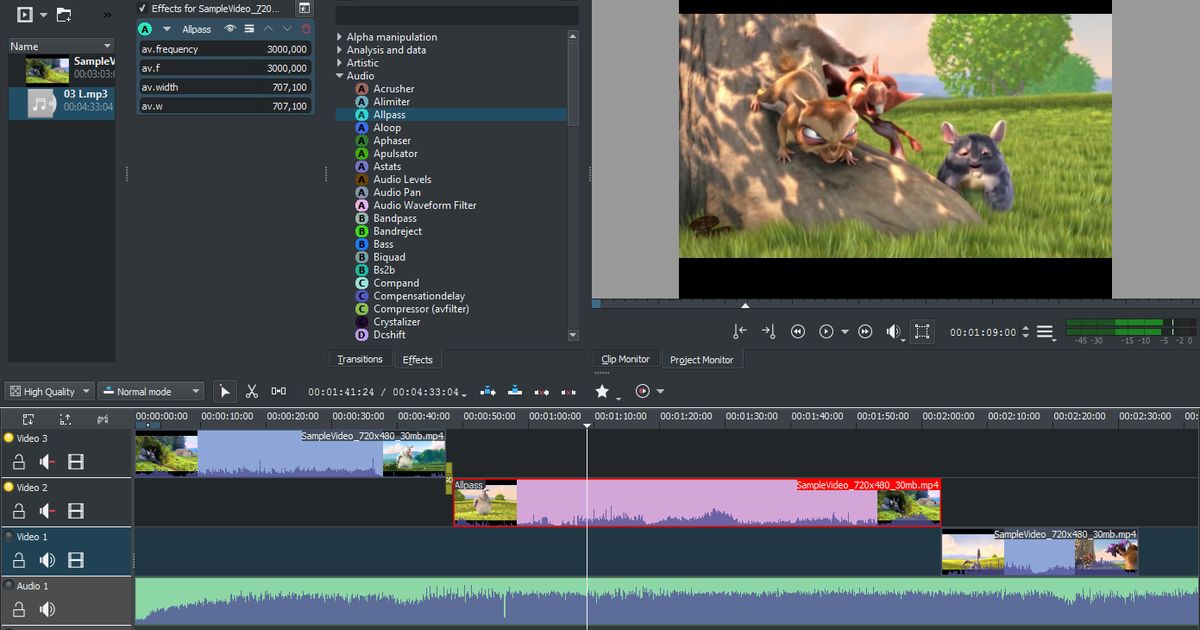Click the favorite effects star icon
The width and height of the screenshot is (1200, 630).
pos(602,391)
